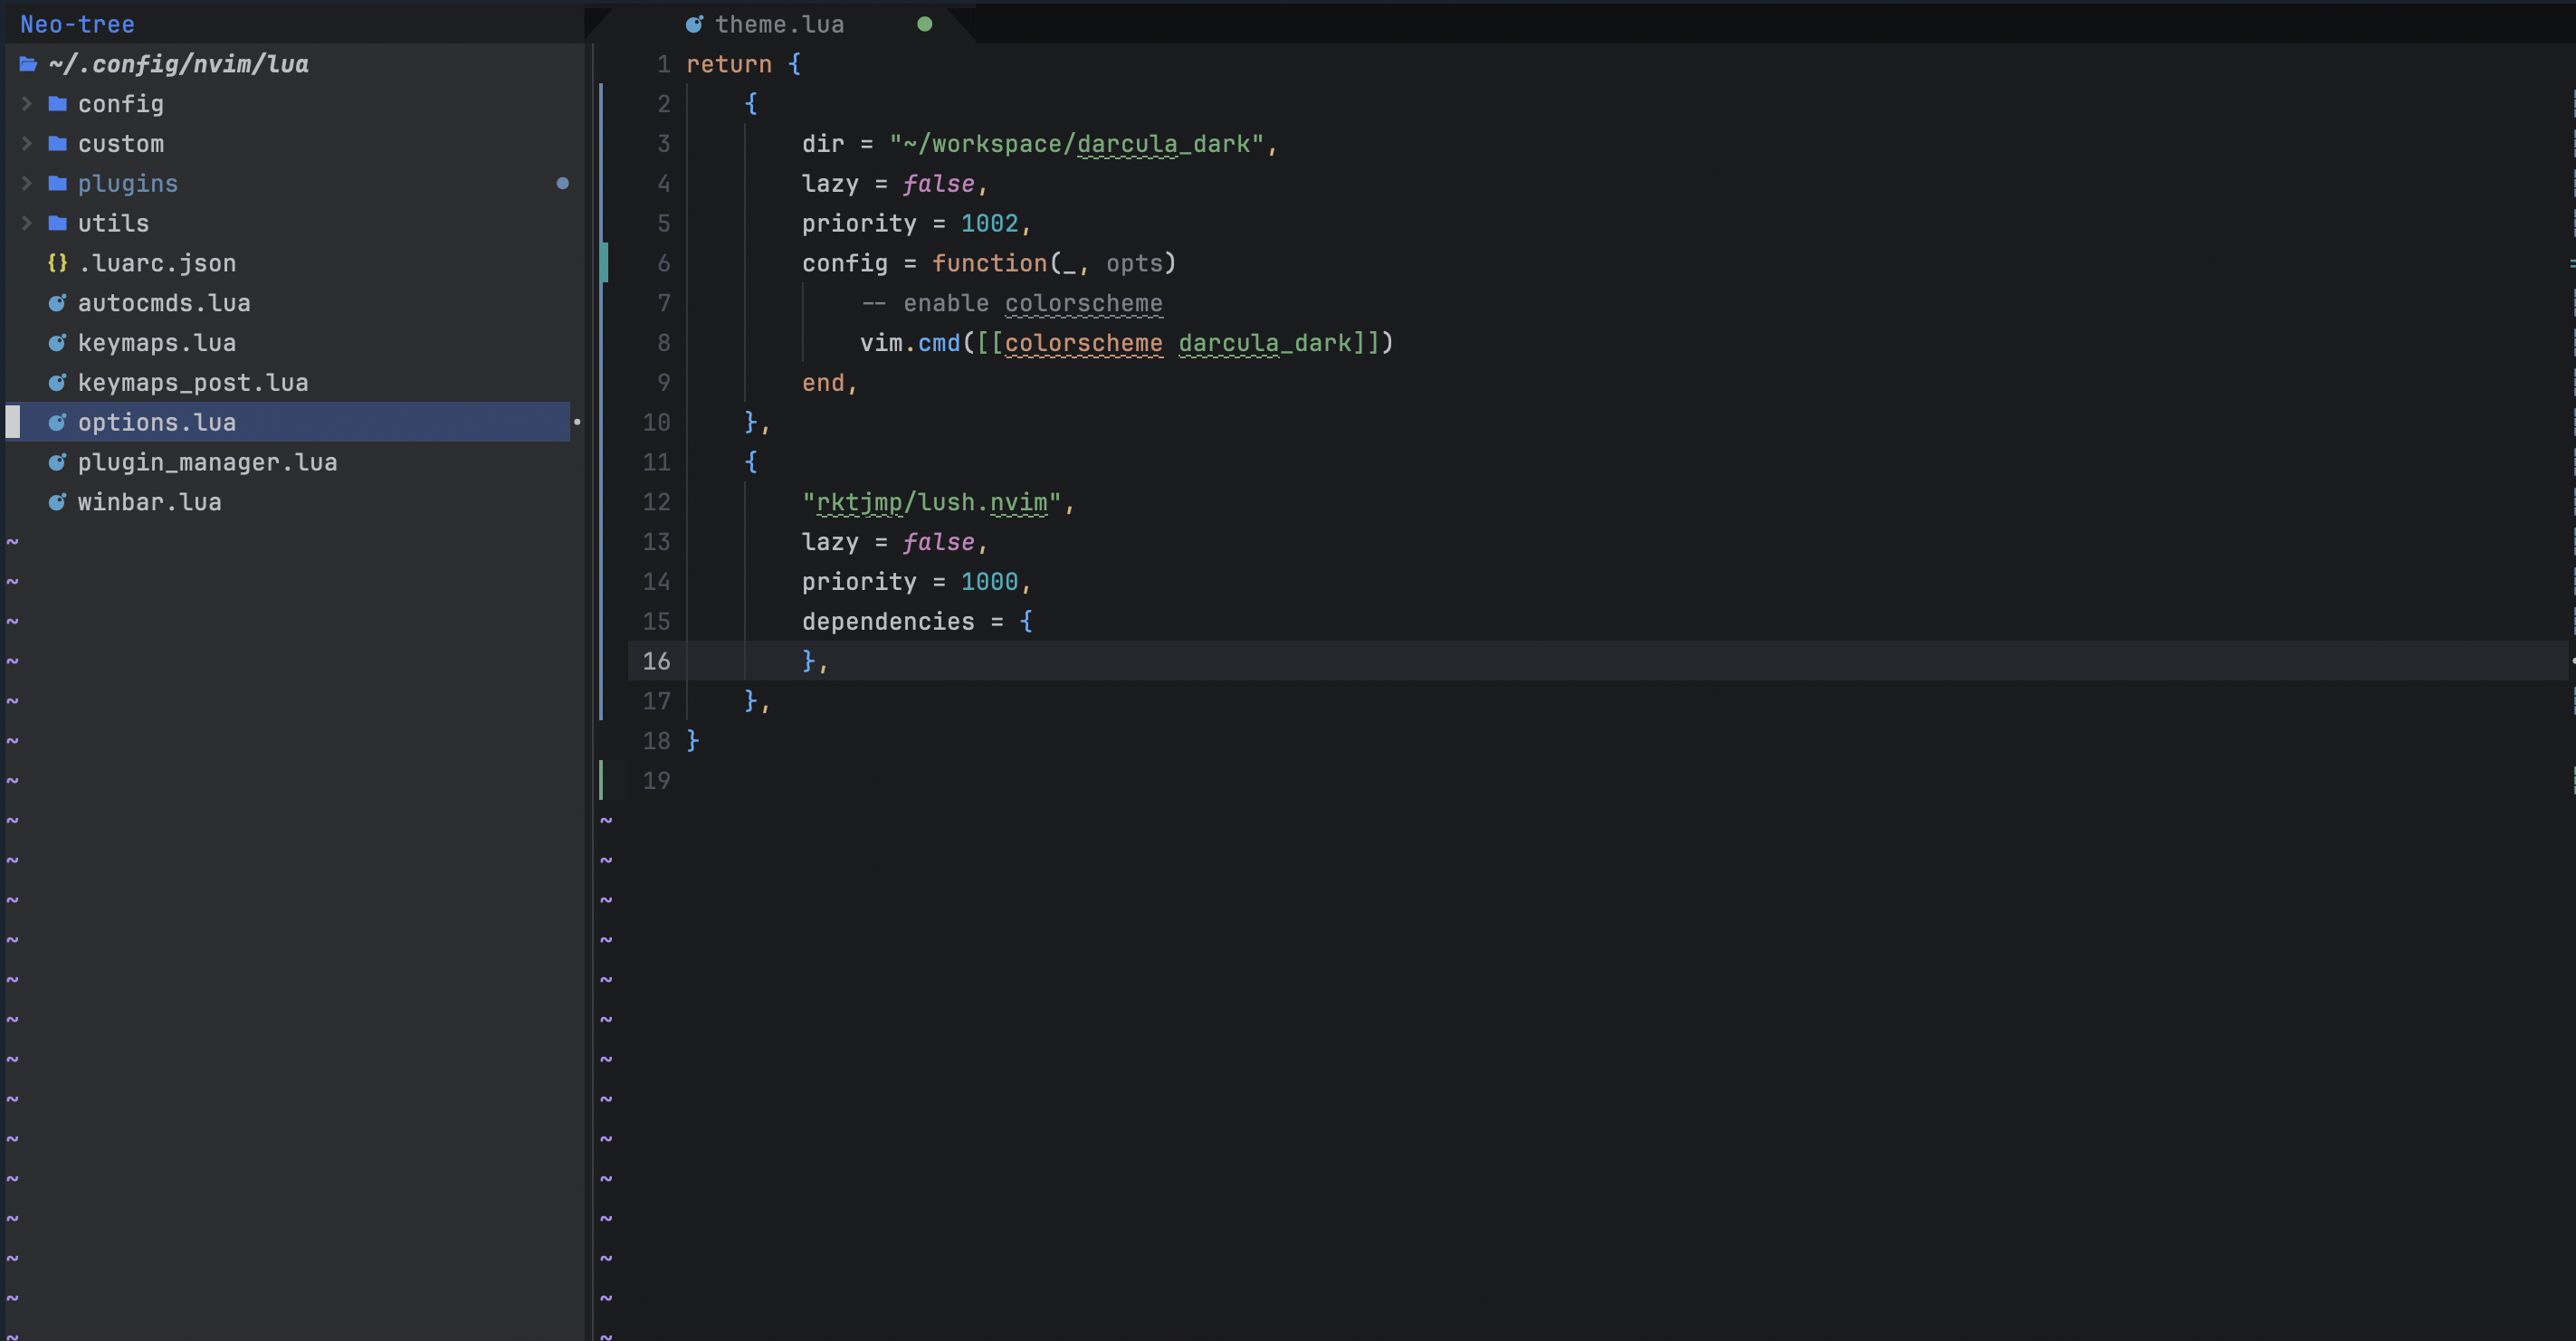Open keymaps_post.lua from the tree
This screenshot has height=1341, width=2576.
(x=193, y=383)
